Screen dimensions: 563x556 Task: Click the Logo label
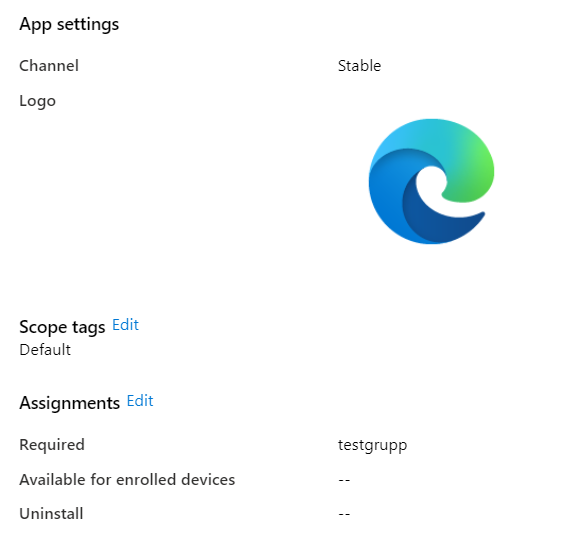pyautogui.click(x=37, y=102)
